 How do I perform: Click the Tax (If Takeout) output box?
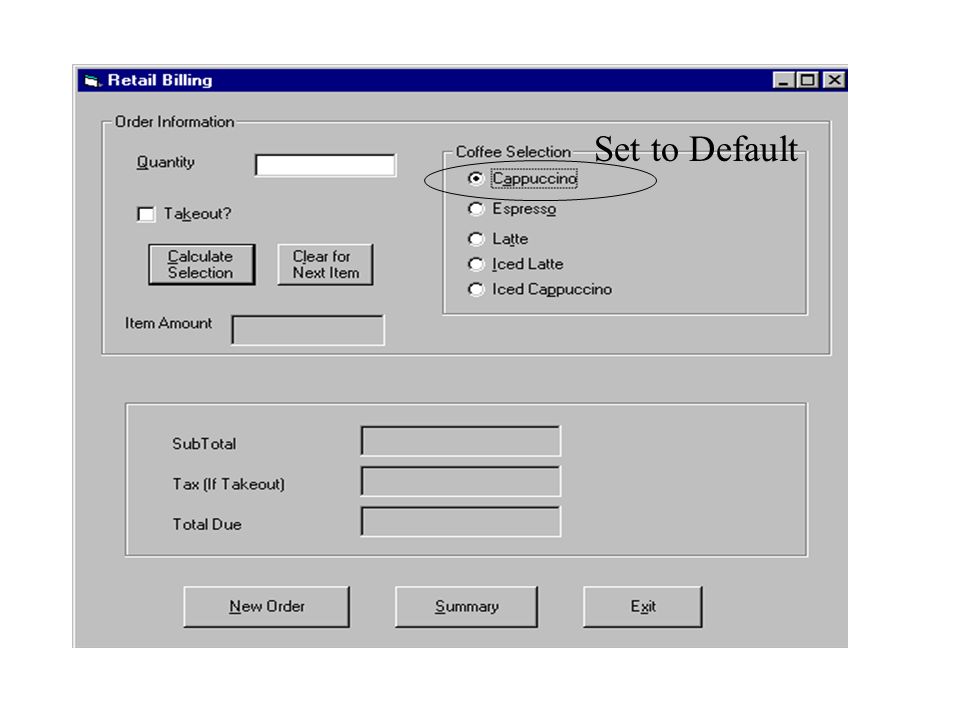click(x=460, y=481)
